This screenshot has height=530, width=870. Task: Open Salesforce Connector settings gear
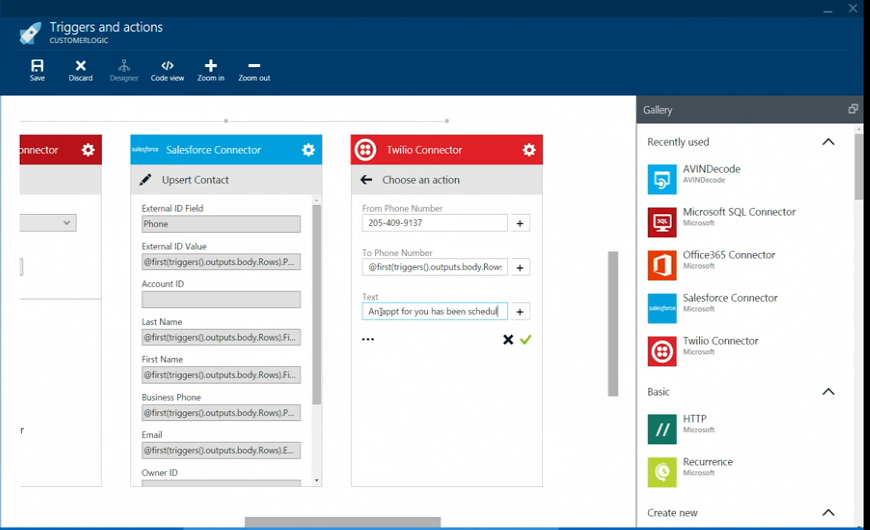308,150
